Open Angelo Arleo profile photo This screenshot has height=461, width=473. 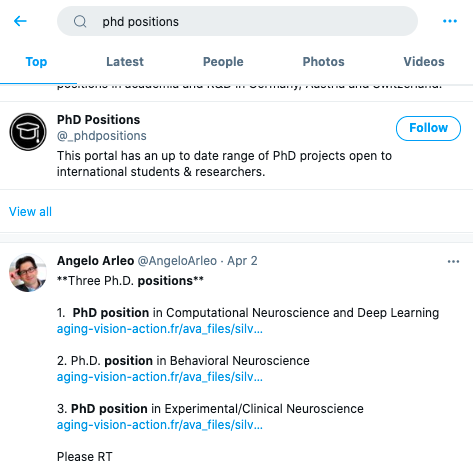coord(28,273)
